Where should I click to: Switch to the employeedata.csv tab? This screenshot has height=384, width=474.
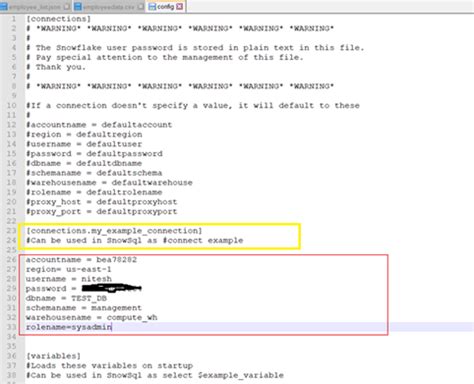click(109, 7)
